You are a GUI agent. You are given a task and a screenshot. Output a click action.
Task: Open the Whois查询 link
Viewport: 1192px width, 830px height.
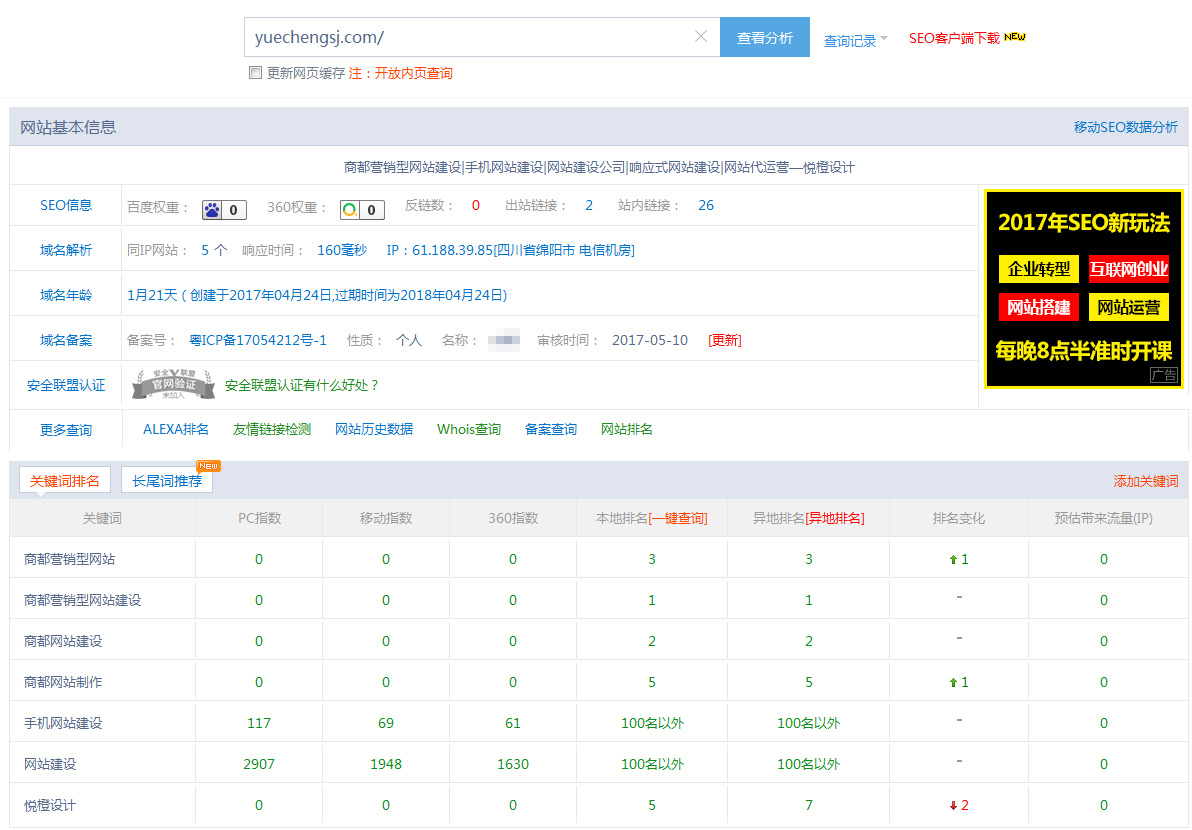point(468,429)
